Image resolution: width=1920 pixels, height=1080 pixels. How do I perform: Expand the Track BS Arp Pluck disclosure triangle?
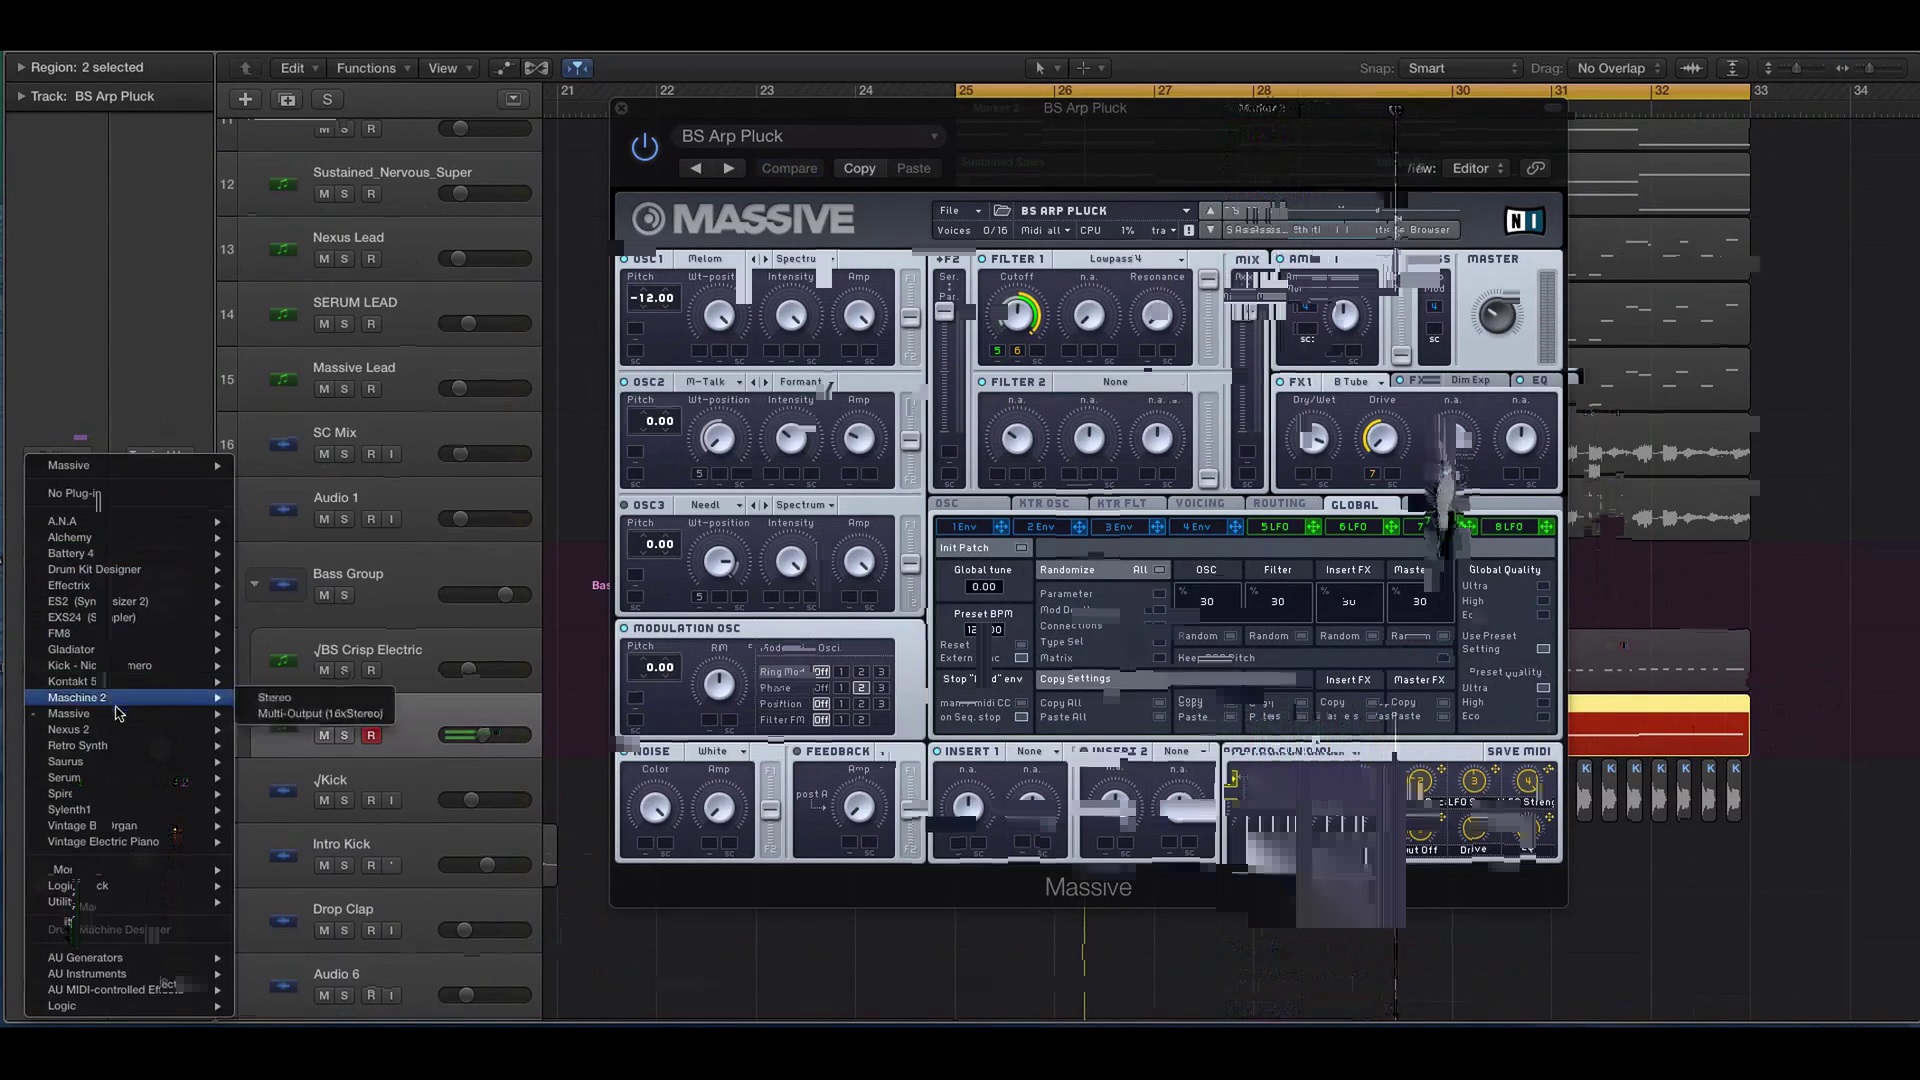20,96
